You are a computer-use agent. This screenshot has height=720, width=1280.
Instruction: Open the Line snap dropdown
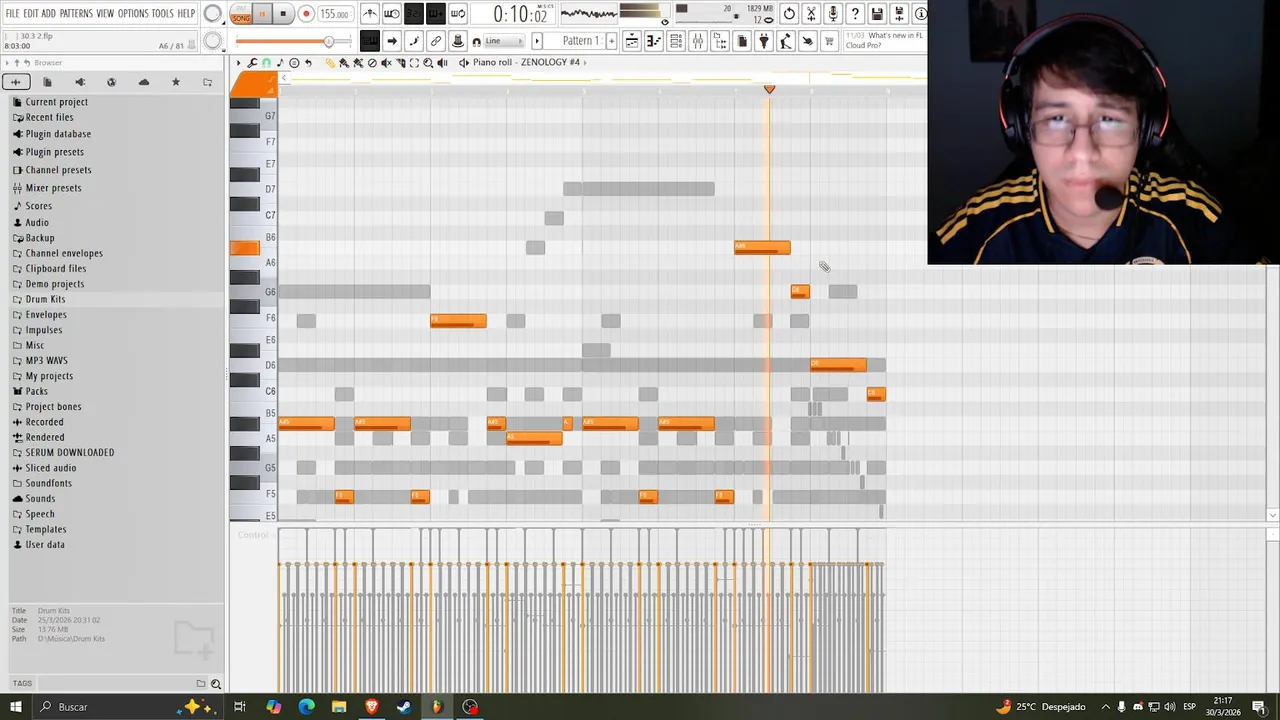pos(503,41)
